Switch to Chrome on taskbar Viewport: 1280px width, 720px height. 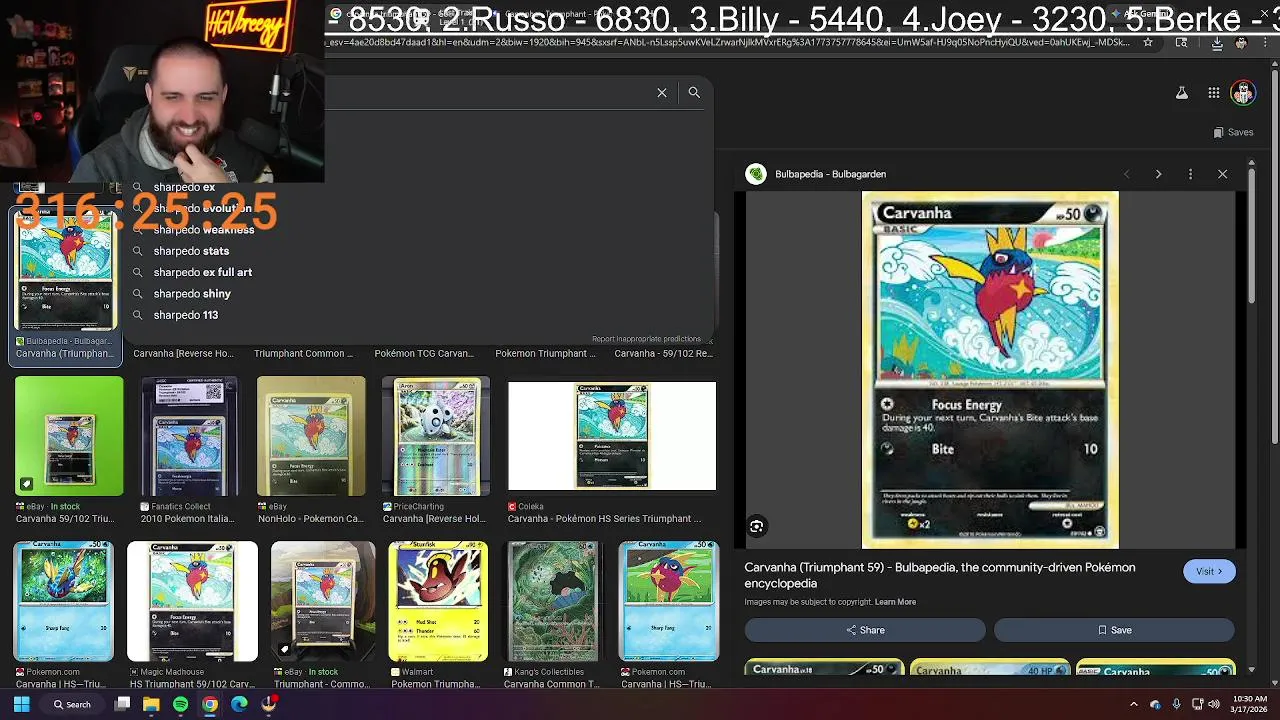[210, 704]
